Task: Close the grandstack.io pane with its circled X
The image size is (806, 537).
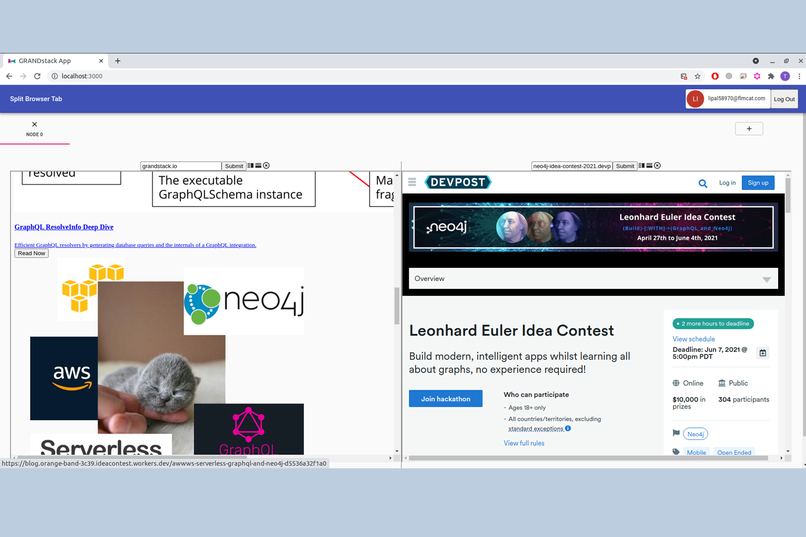Action: [266, 165]
